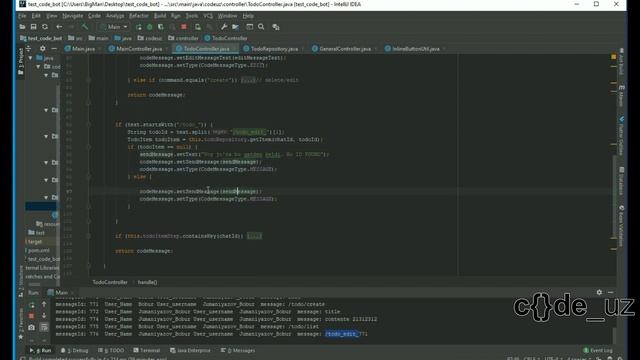This screenshot has height=360, width=640.
Task: Click the up arrow in Run panel
Action: point(44,305)
